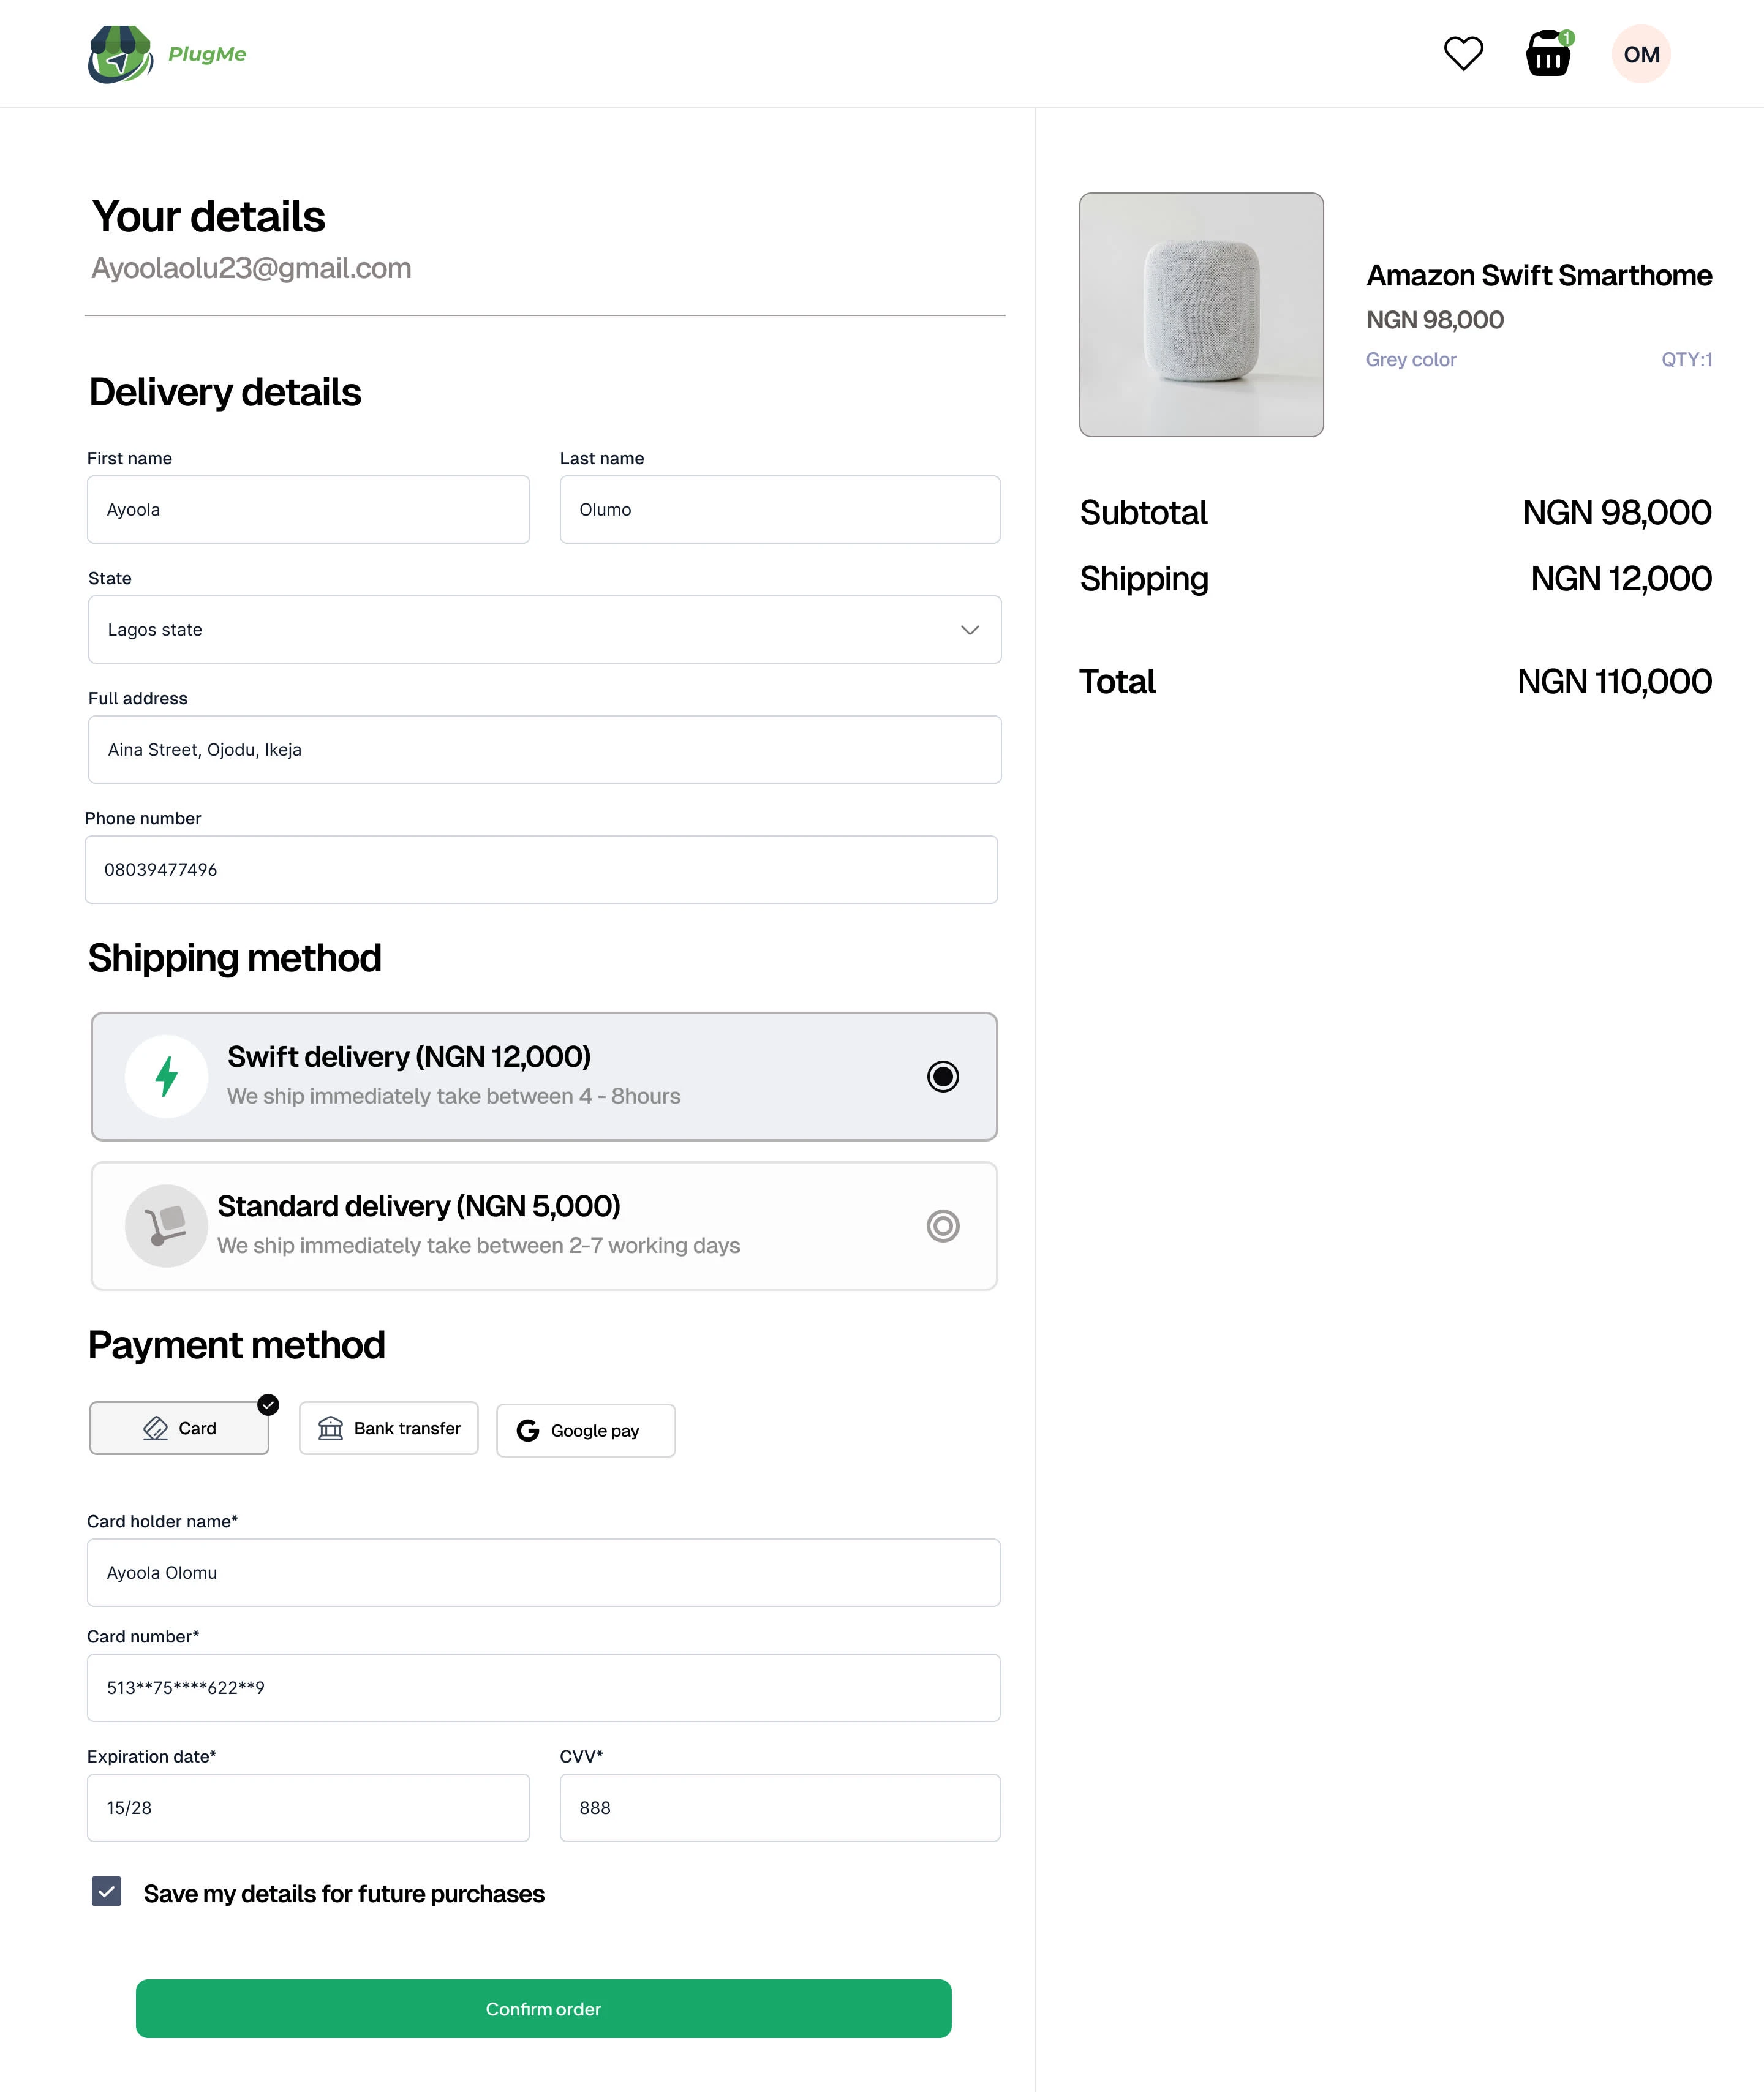
Task: Focus the Card holder name field
Action: tap(544, 1573)
